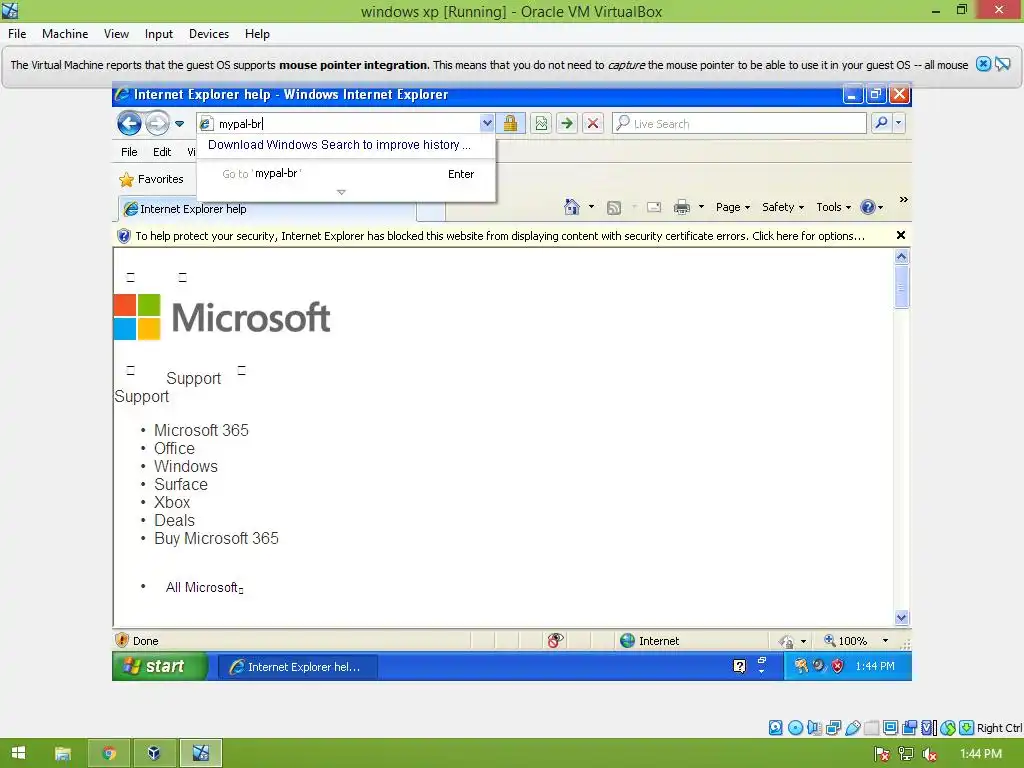This screenshot has width=1024, height=768.
Task: Choose the Go to 'mypal-br' suggestion
Action: click(x=345, y=174)
